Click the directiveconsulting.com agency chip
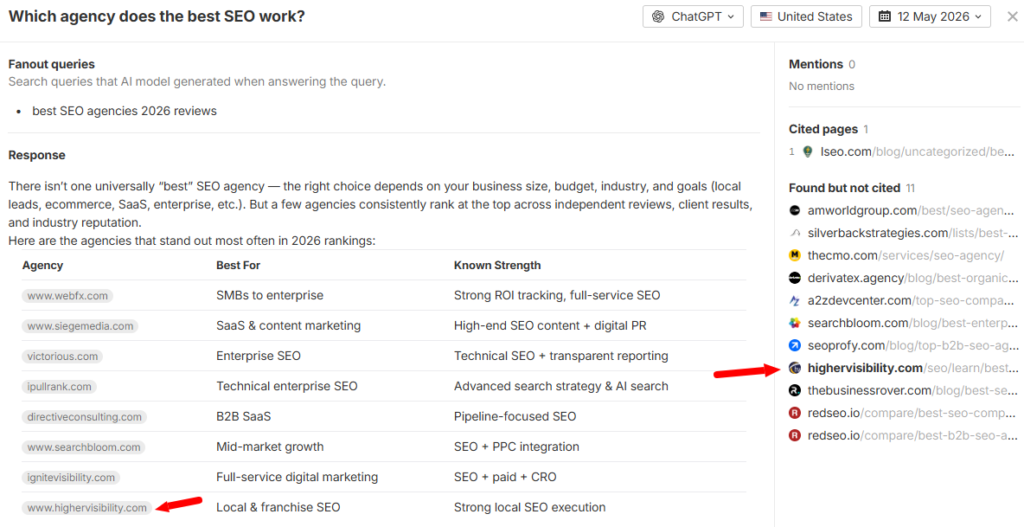The height and width of the screenshot is (527, 1024). [84, 417]
